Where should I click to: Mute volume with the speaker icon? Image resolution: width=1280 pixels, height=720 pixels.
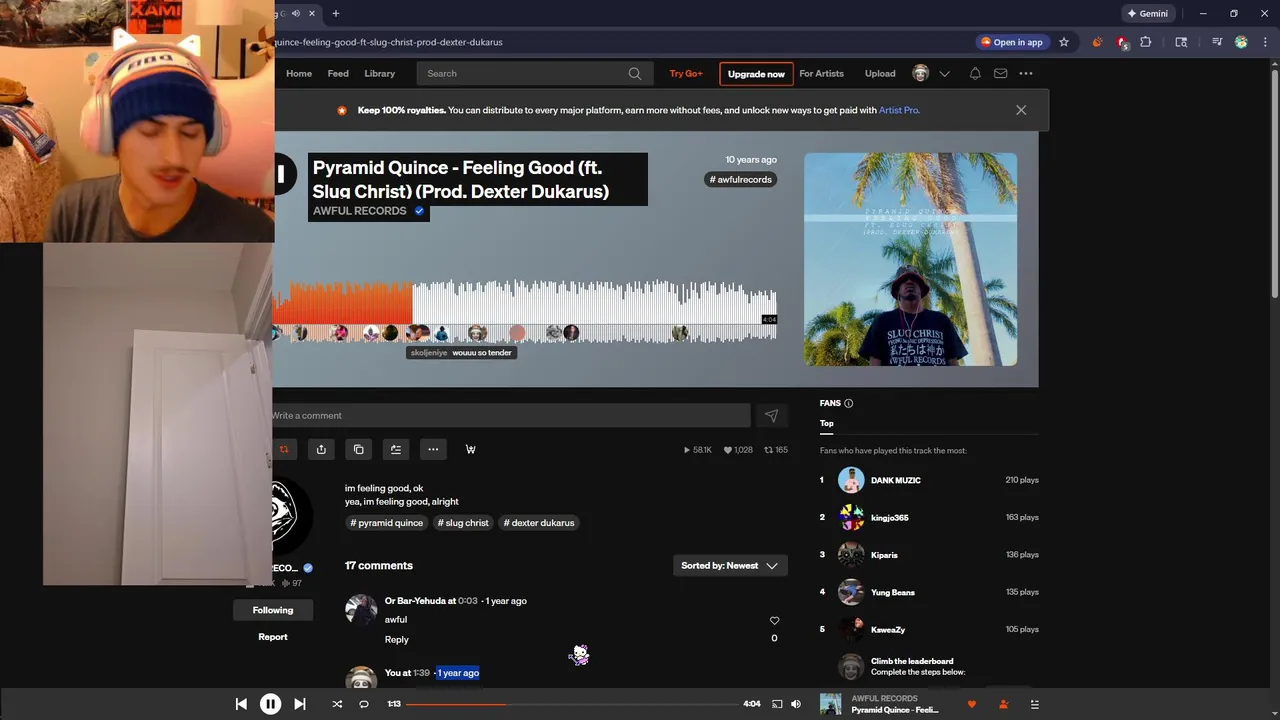pyautogui.click(x=796, y=704)
